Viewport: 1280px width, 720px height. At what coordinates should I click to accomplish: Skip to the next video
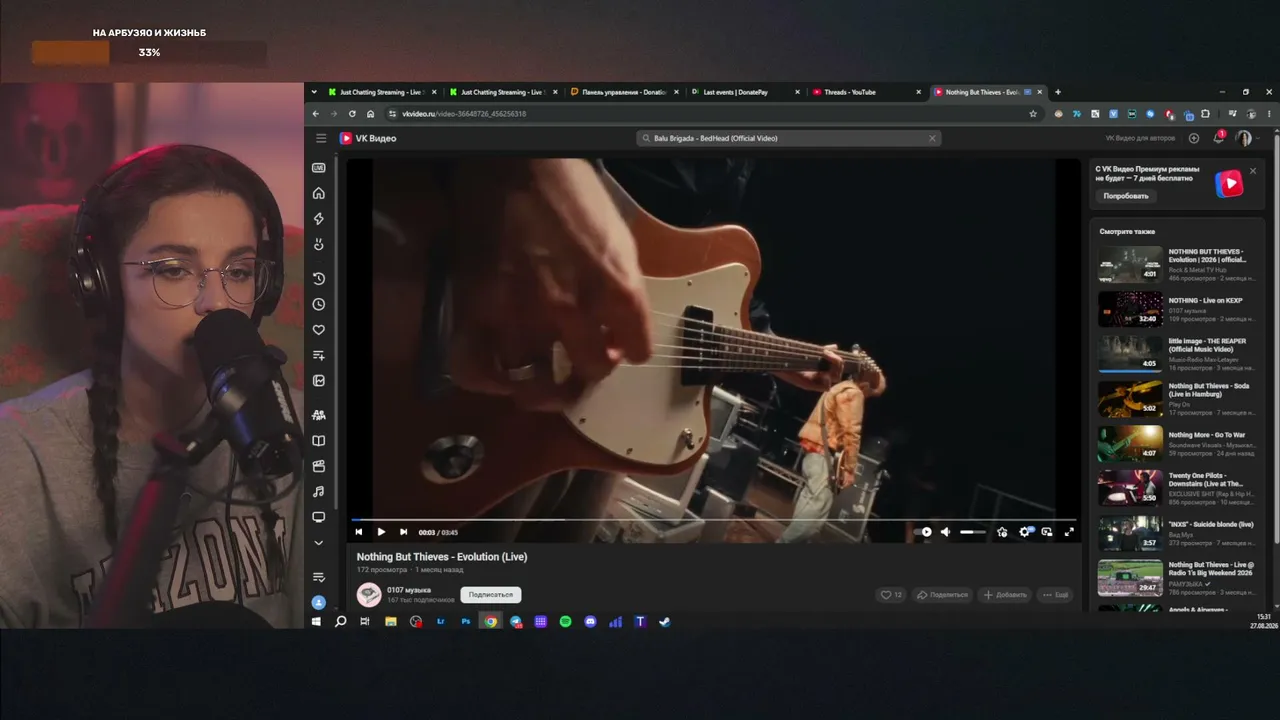[x=403, y=532]
